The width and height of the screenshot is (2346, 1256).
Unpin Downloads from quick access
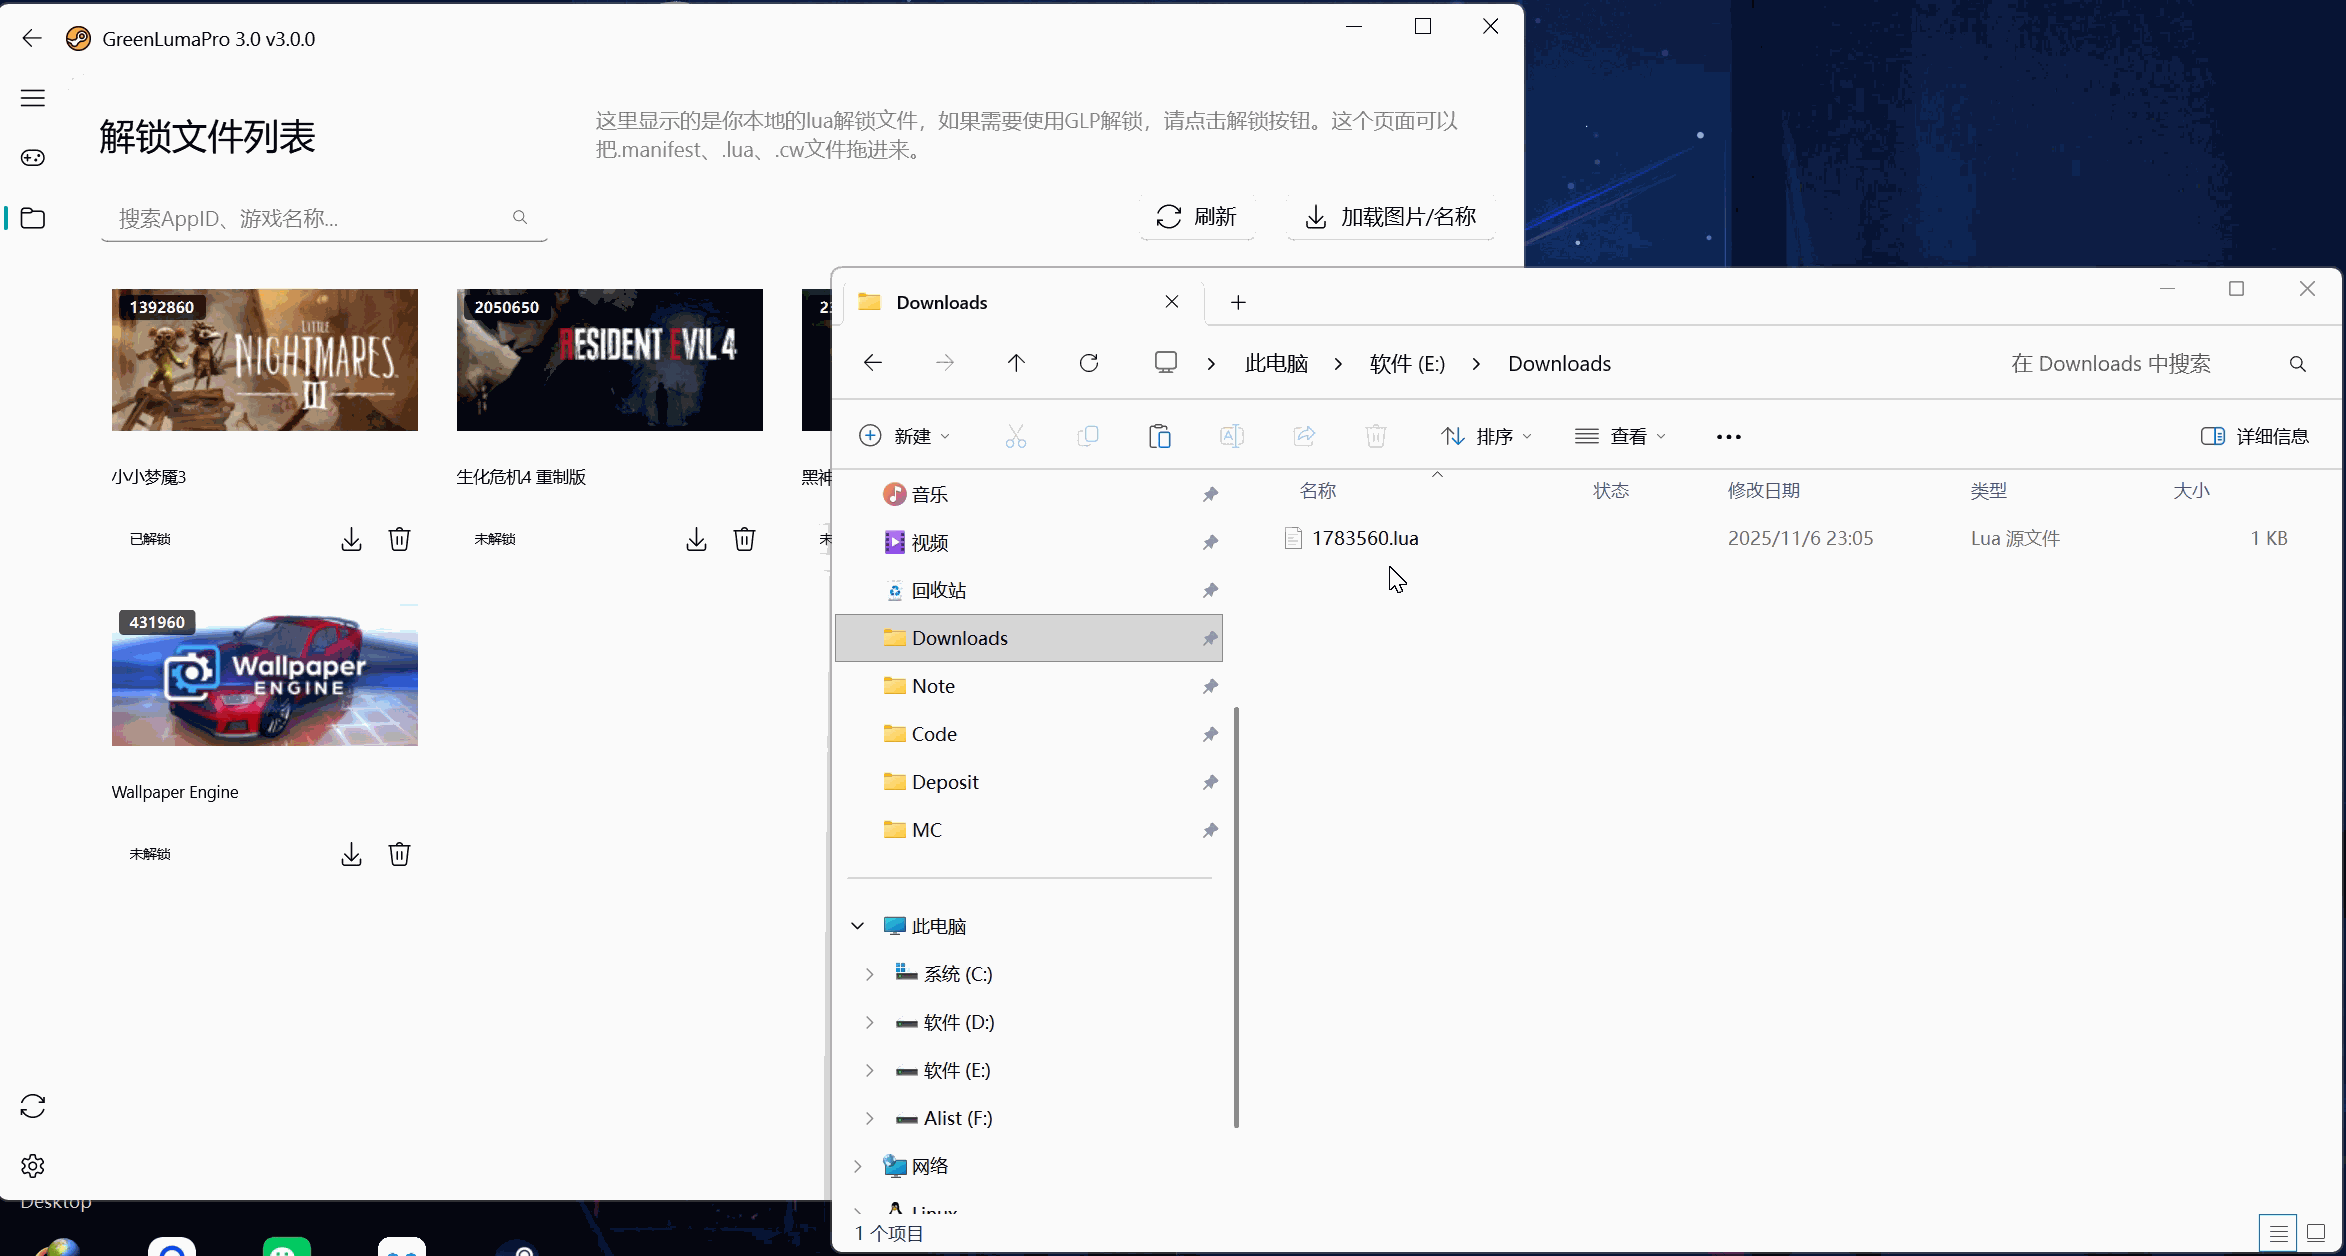pyautogui.click(x=1210, y=638)
